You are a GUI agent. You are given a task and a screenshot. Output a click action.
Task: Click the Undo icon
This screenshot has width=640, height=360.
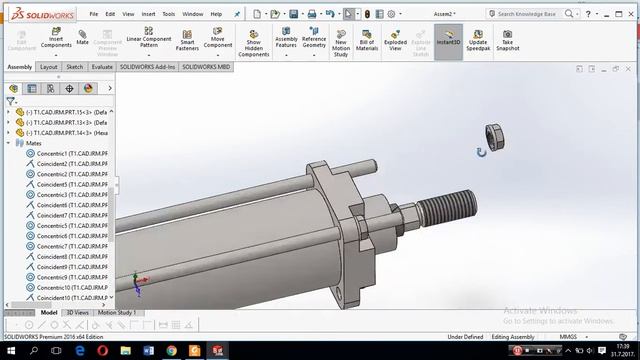pos(330,14)
